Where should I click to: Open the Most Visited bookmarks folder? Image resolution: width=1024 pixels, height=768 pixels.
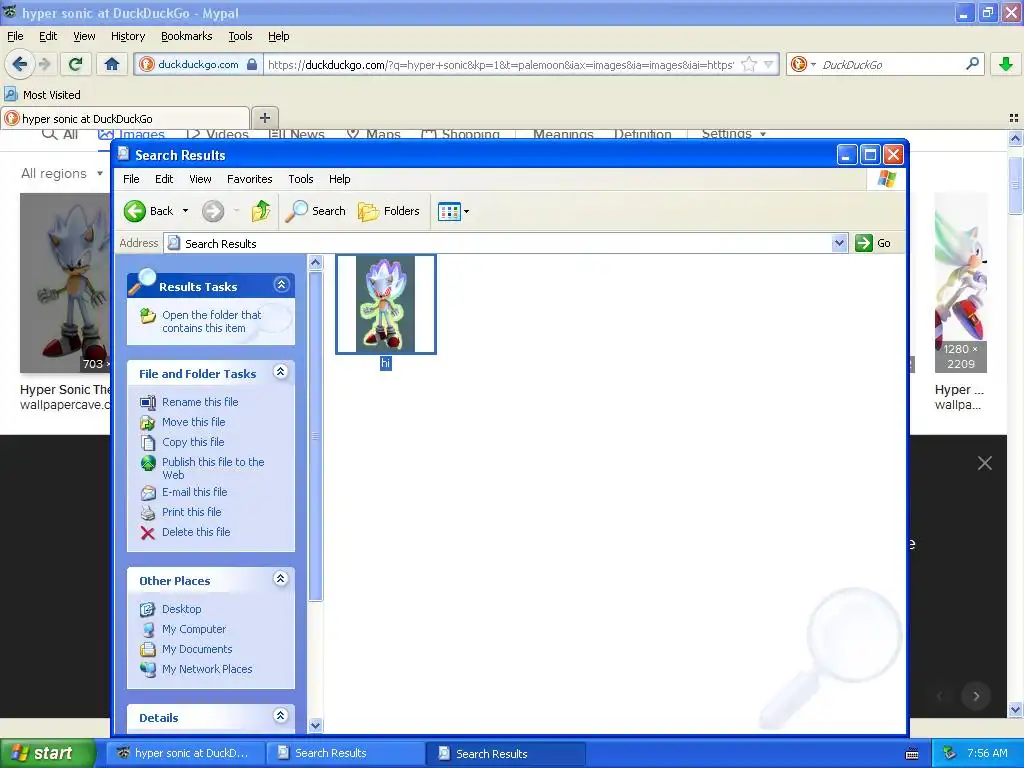(x=43, y=95)
